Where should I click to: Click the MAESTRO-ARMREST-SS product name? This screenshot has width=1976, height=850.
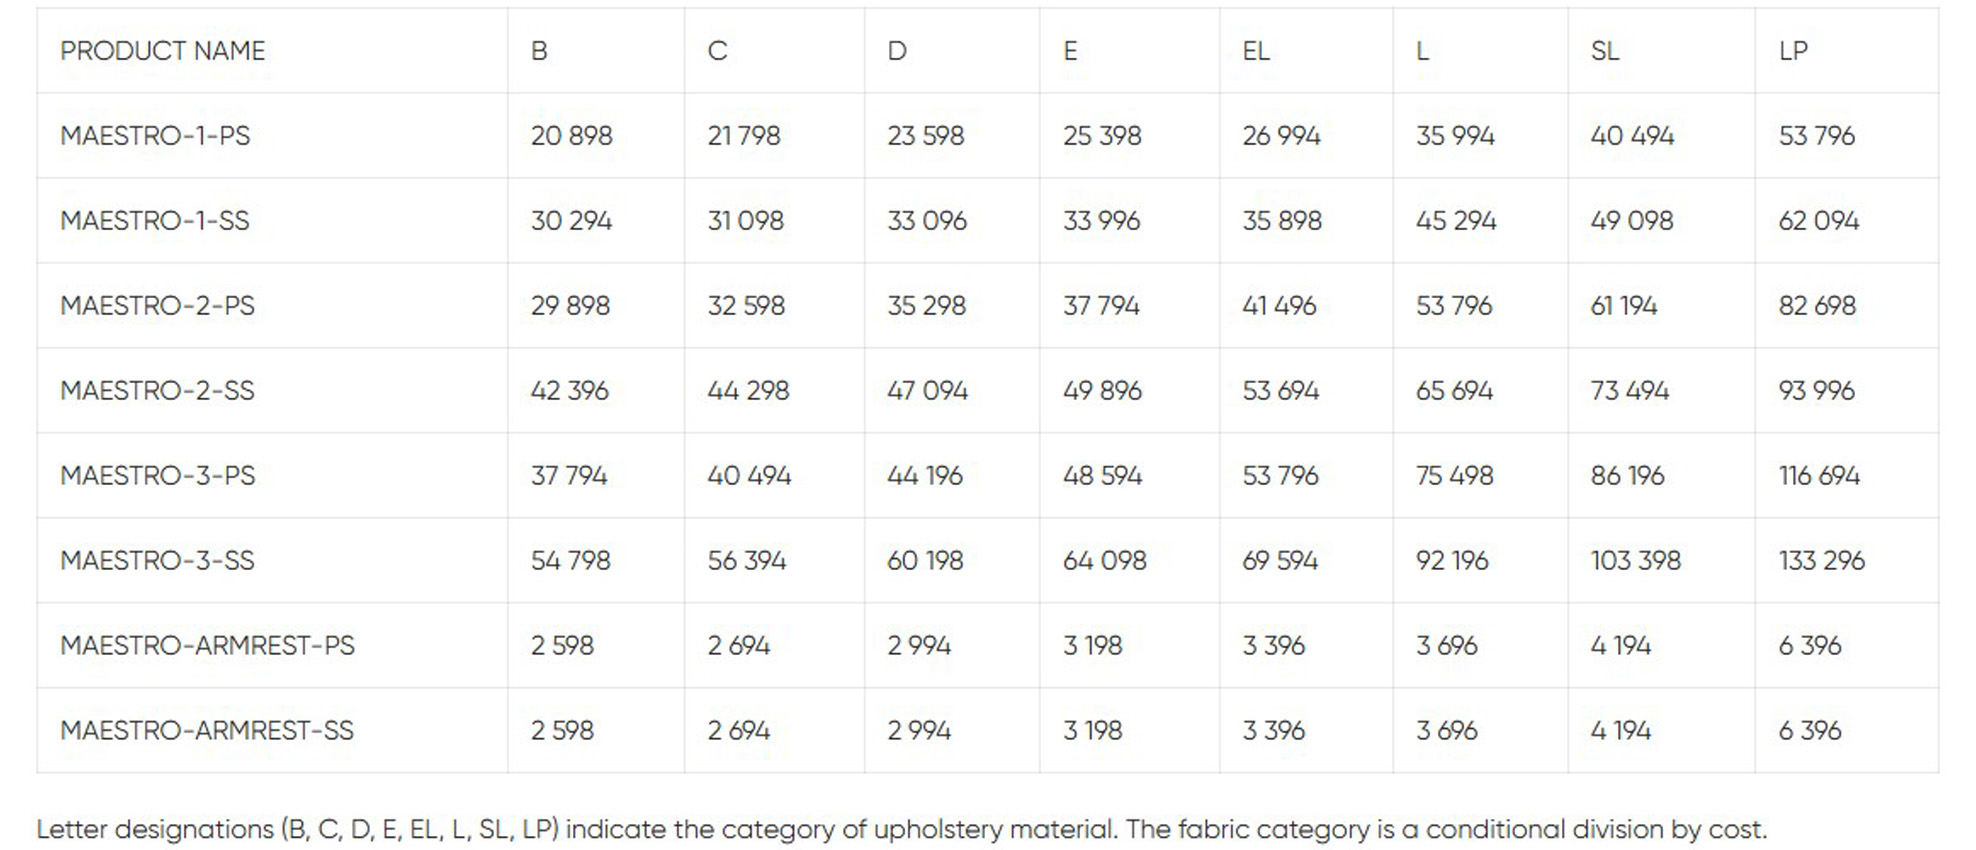pyautogui.click(x=207, y=731)
